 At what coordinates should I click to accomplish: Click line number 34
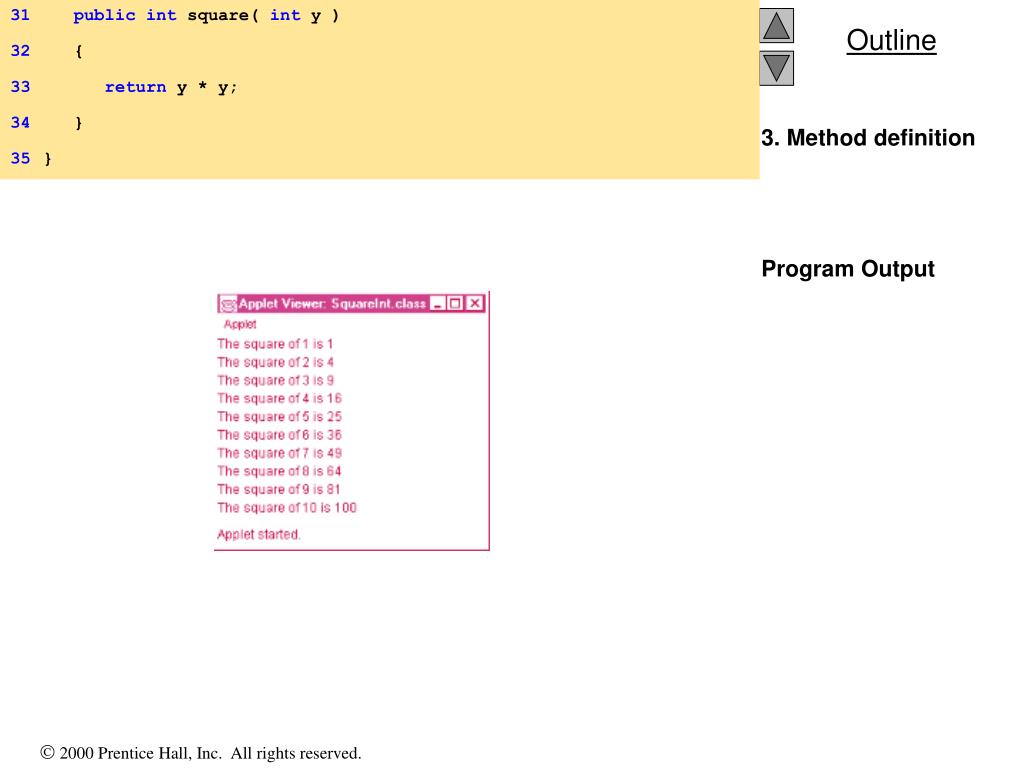coord(20,123)
